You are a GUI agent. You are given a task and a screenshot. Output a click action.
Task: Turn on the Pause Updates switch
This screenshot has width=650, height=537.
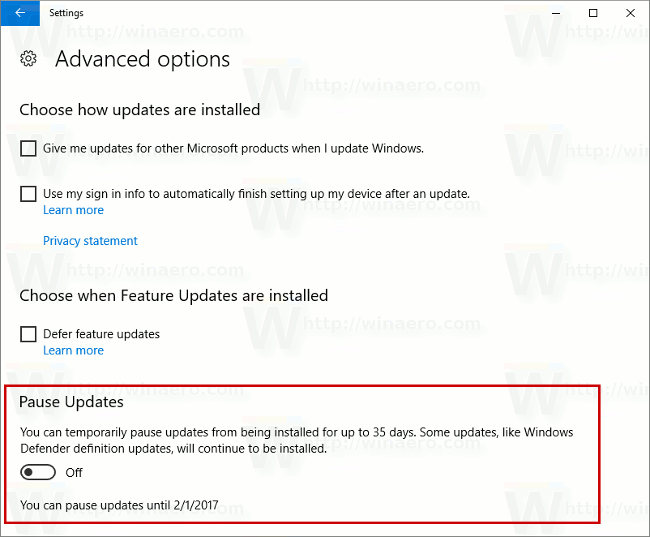[38, 472]
